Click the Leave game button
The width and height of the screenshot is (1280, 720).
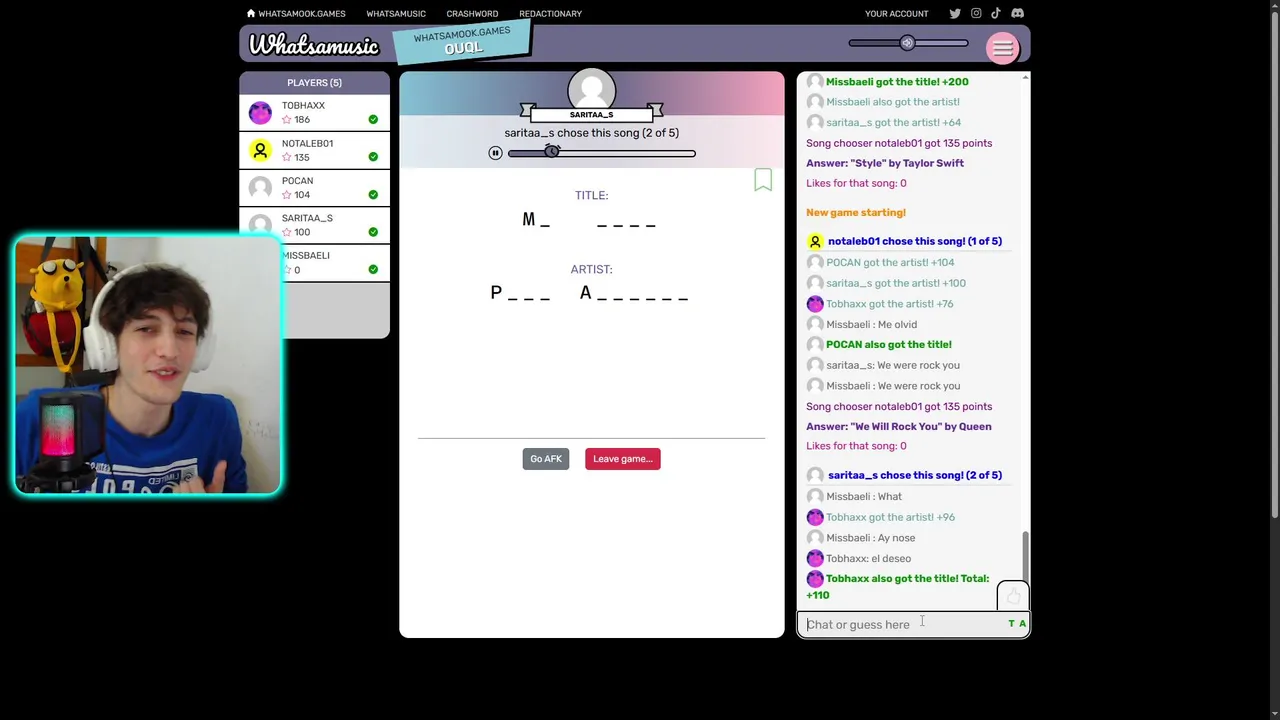[622, 459]
